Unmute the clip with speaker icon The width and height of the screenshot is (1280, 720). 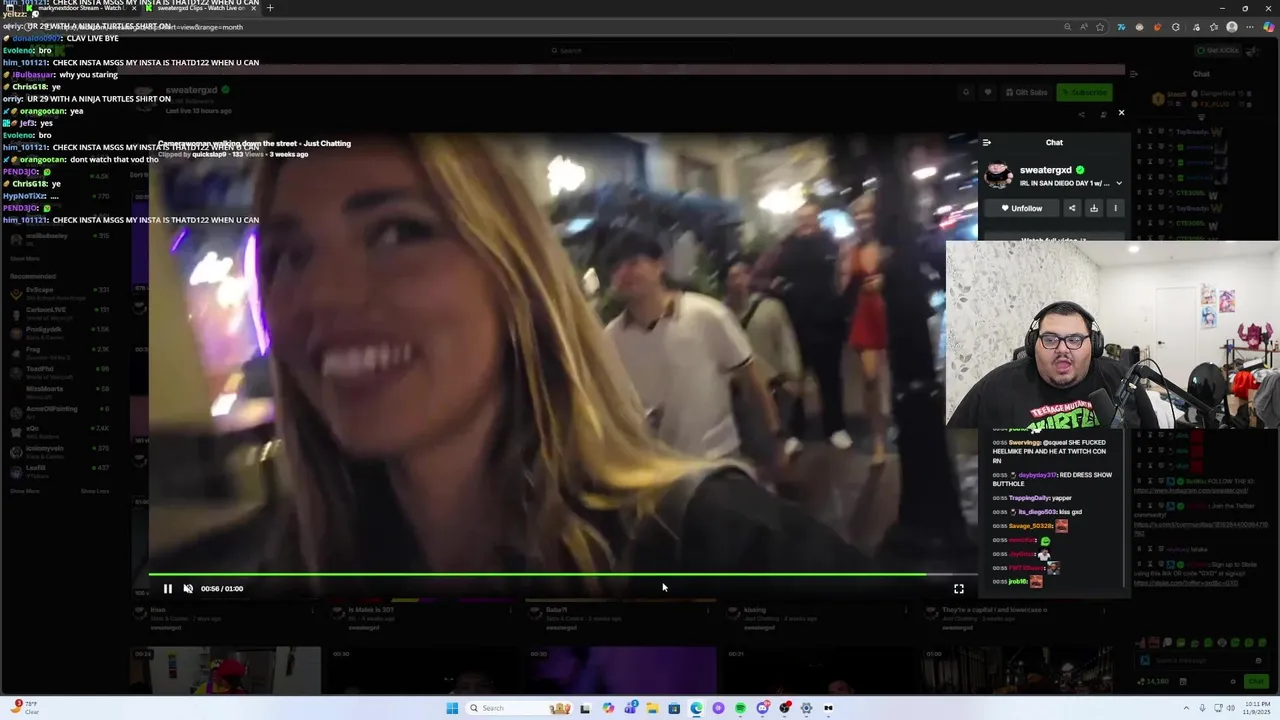pyautogui.click(x=188, y=589)
